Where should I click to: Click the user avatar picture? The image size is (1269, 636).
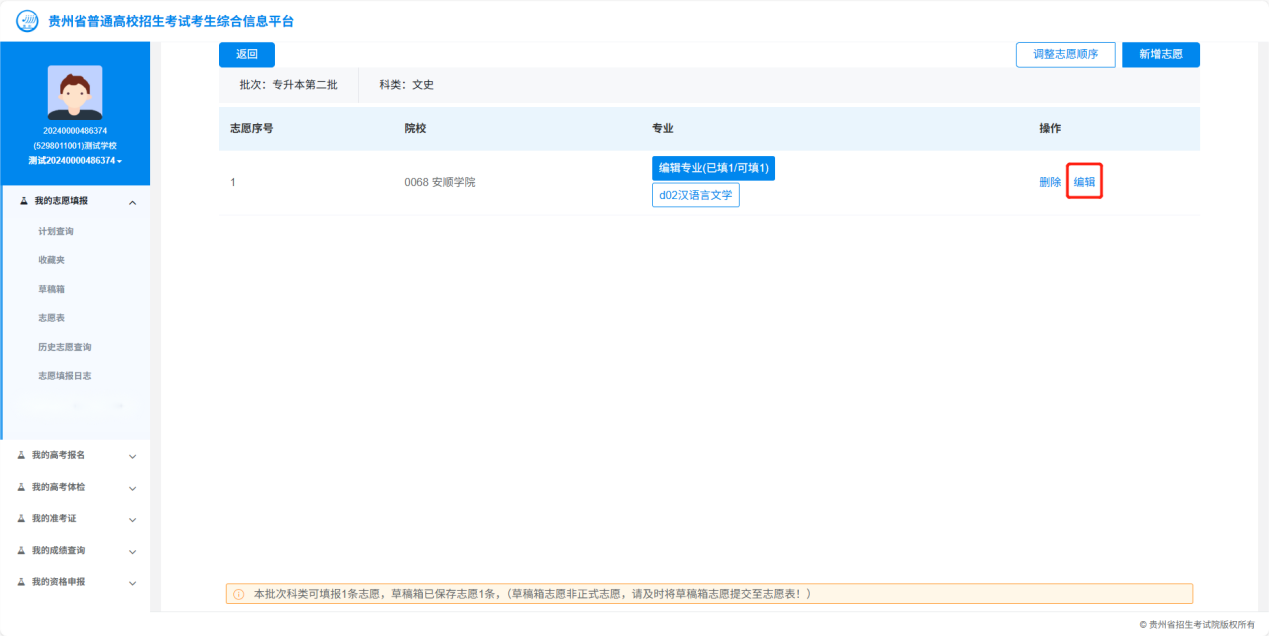75,93
